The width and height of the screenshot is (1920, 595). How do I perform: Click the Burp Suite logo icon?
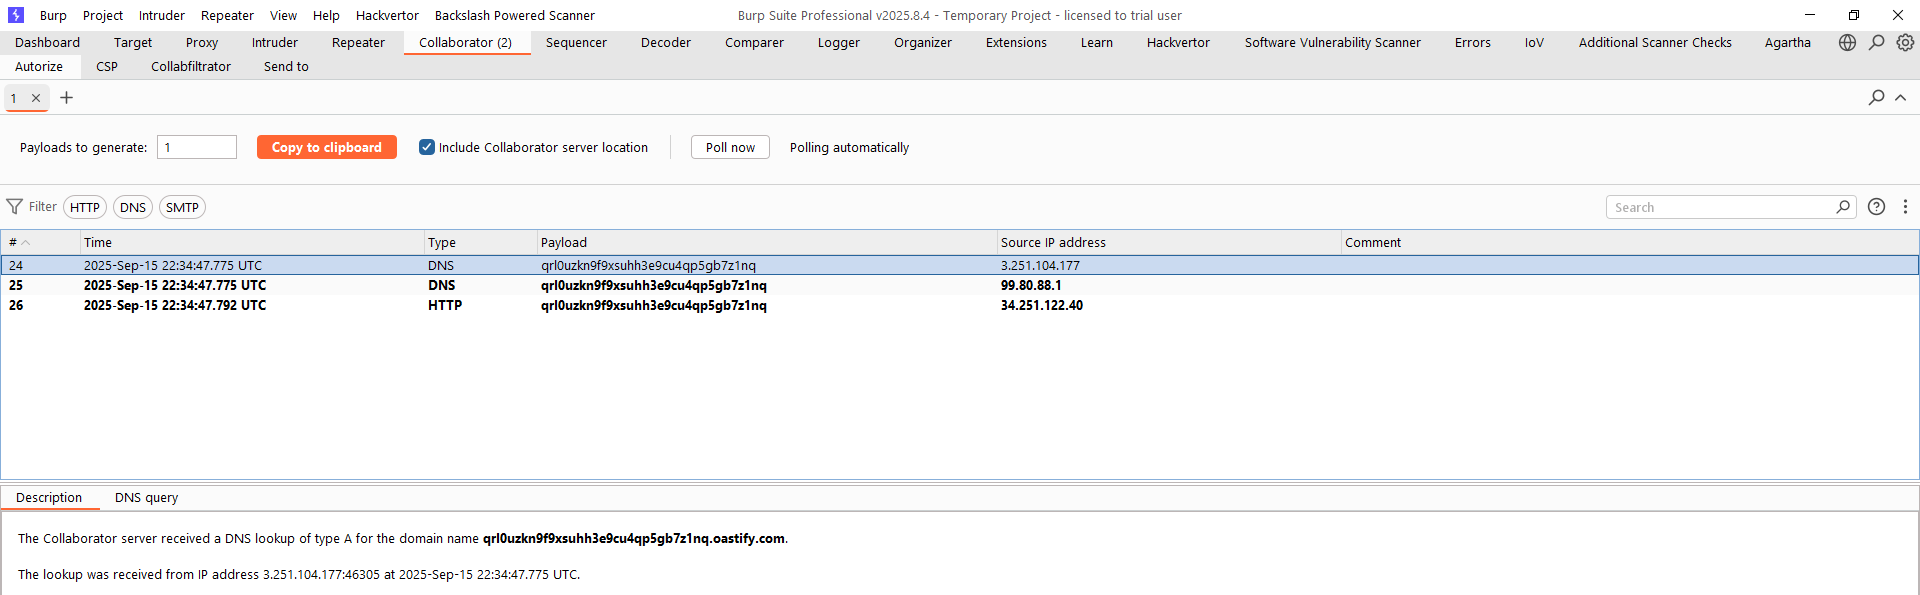click(15, 15)
